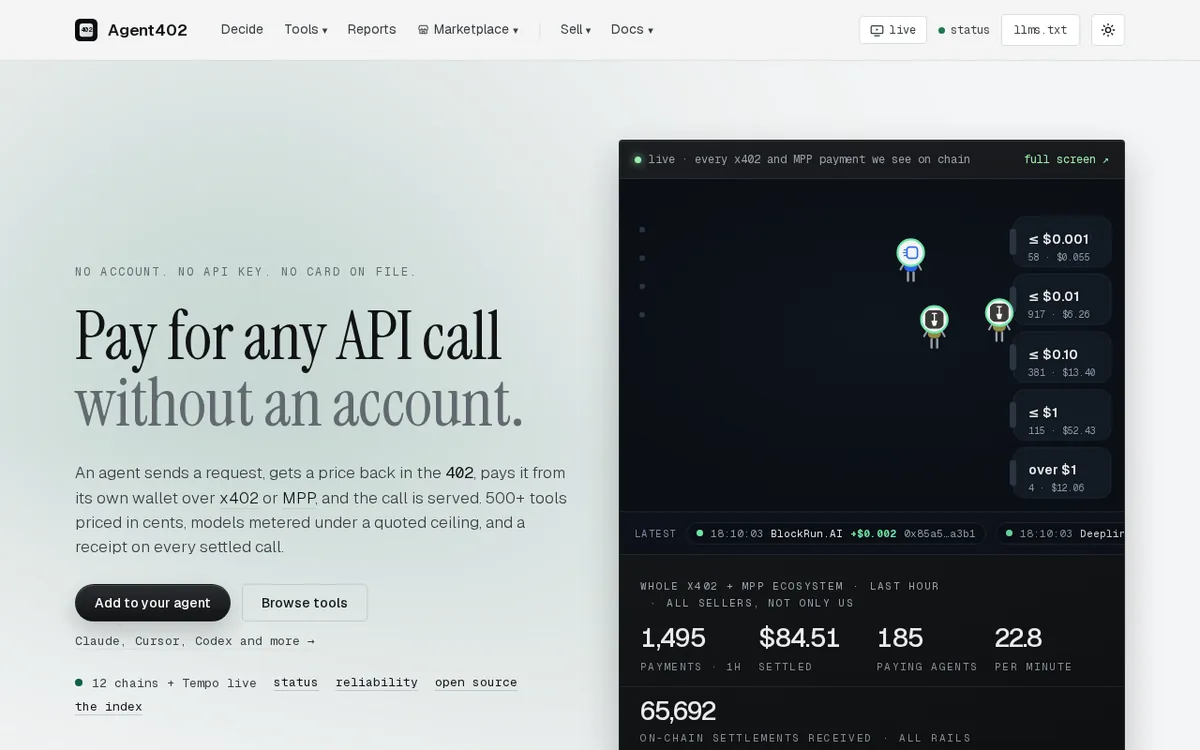
Task: Select the over $1 price bucket
Action: (1064, 474)
